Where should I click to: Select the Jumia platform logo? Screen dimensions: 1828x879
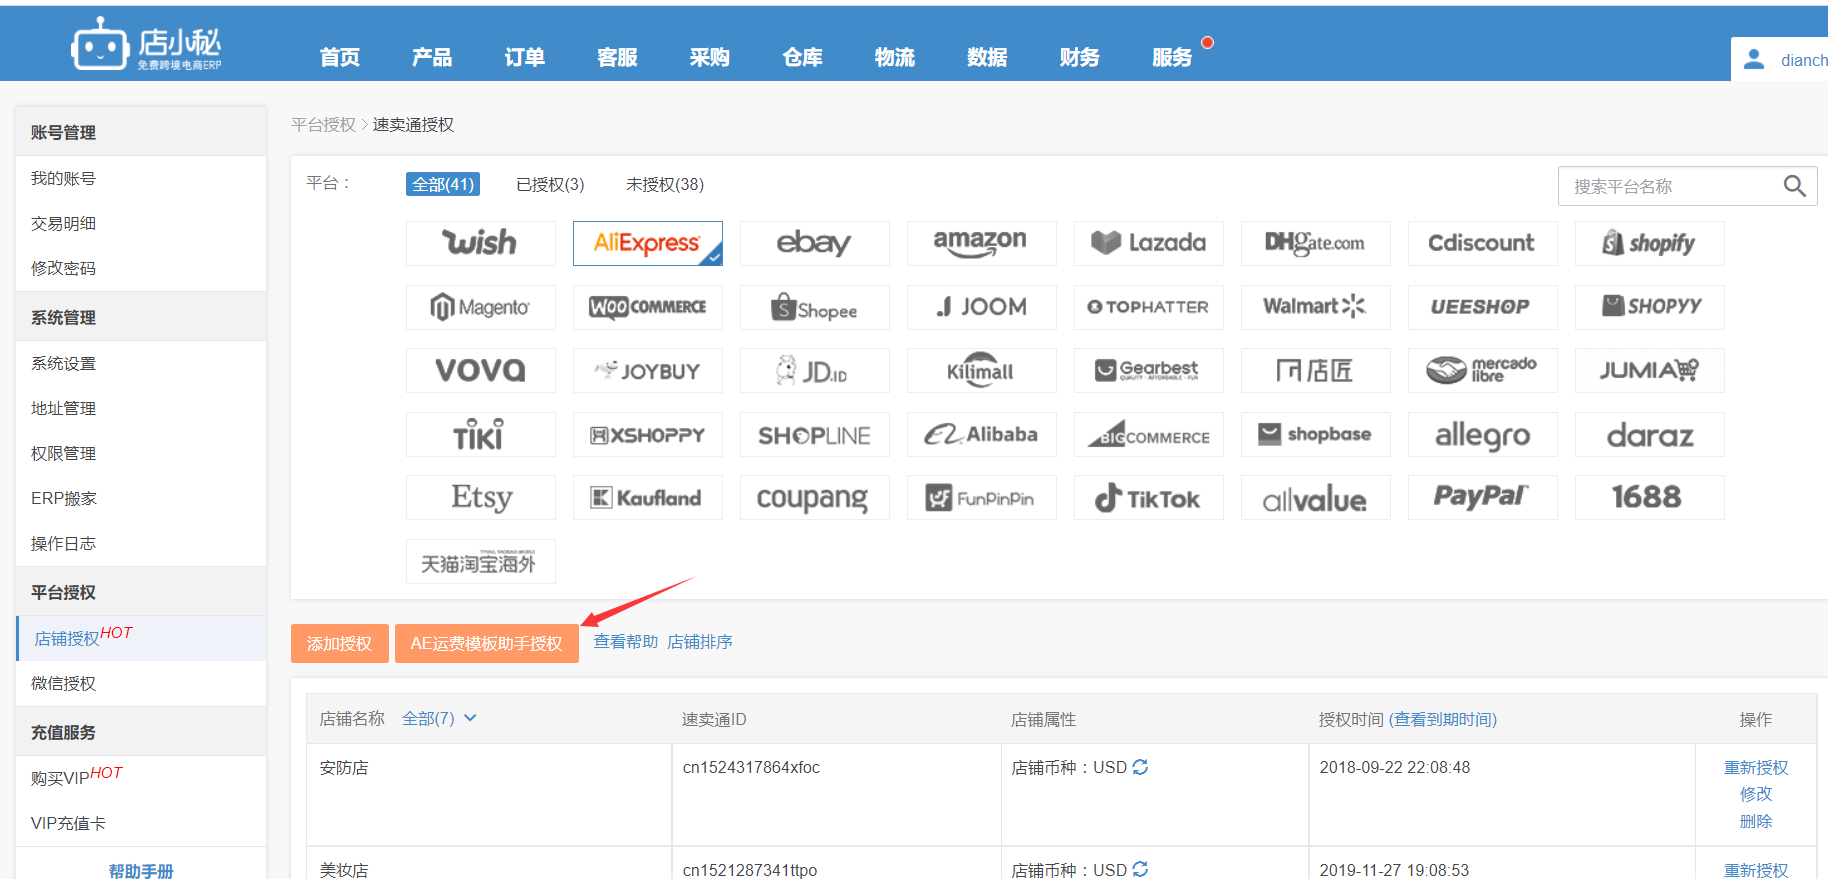click(x=1649, y=370)
